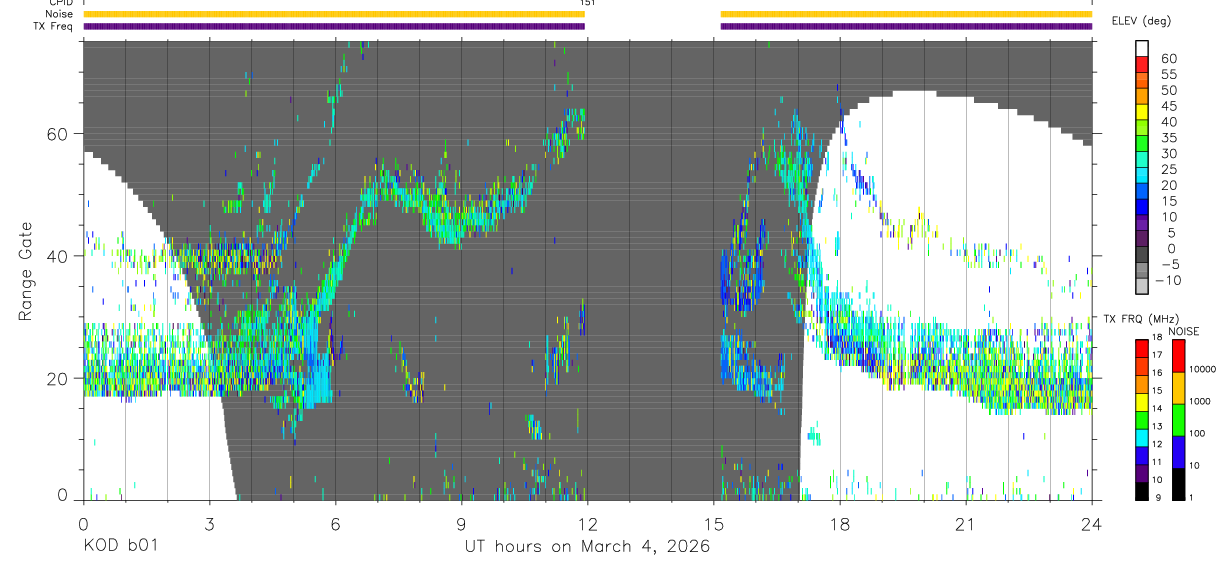Click the '13' value on the TX FRQ scale
1228x567 pixels.
(x=1156, y=426)
